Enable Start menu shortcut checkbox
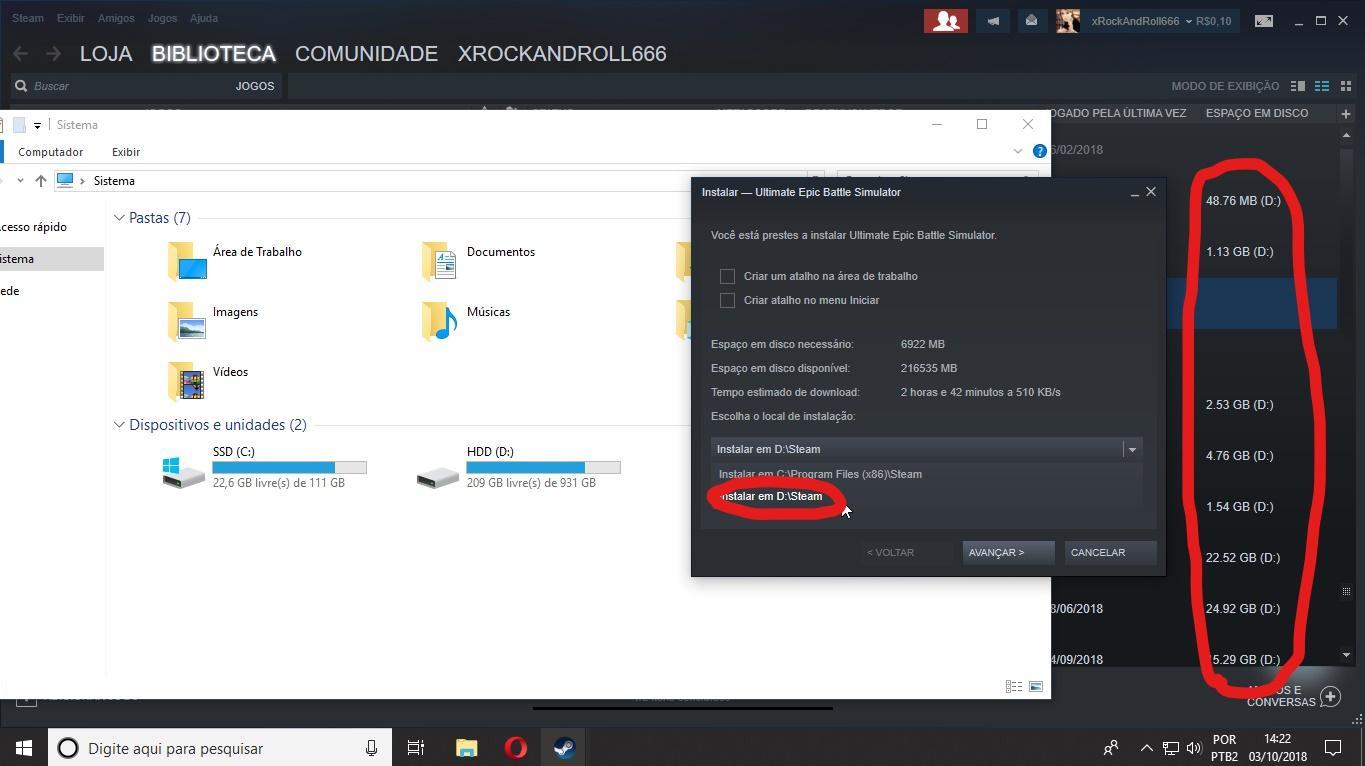 tap(727, 300)
